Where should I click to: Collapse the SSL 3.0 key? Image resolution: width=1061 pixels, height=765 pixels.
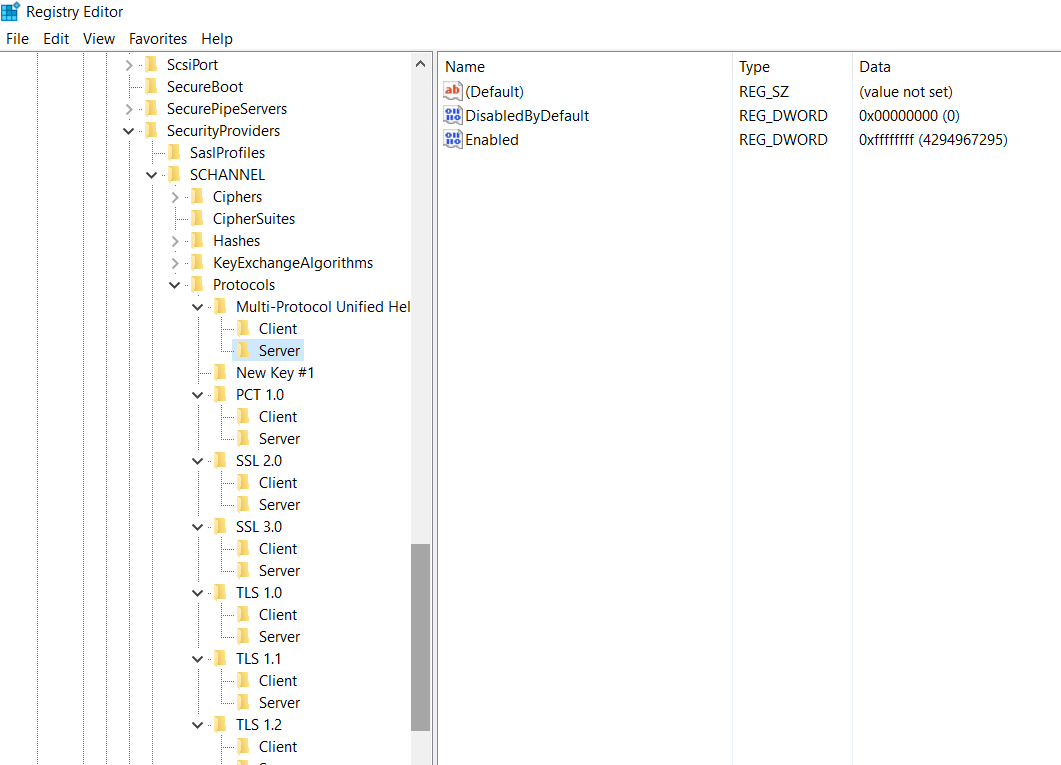tap(198, 527)
